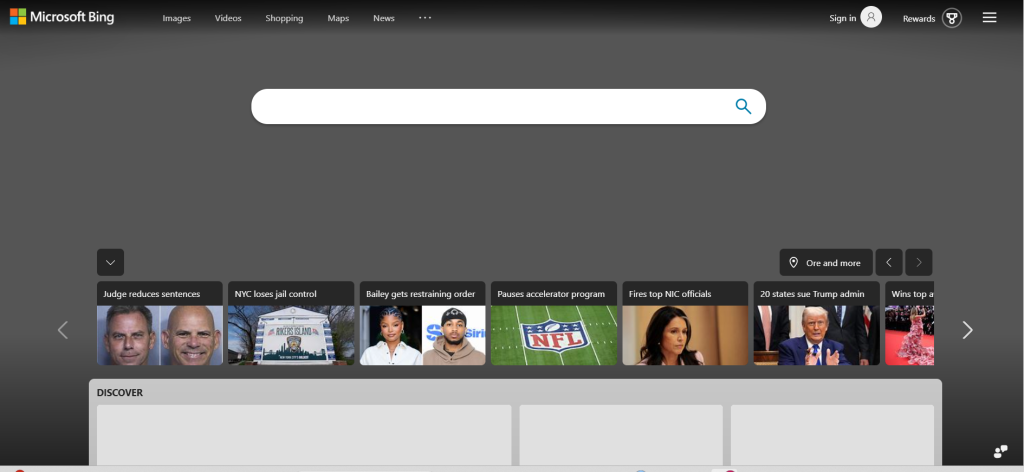
Task: Move the news carousel back with the left arrow
Action: click(x=63, y=330)
